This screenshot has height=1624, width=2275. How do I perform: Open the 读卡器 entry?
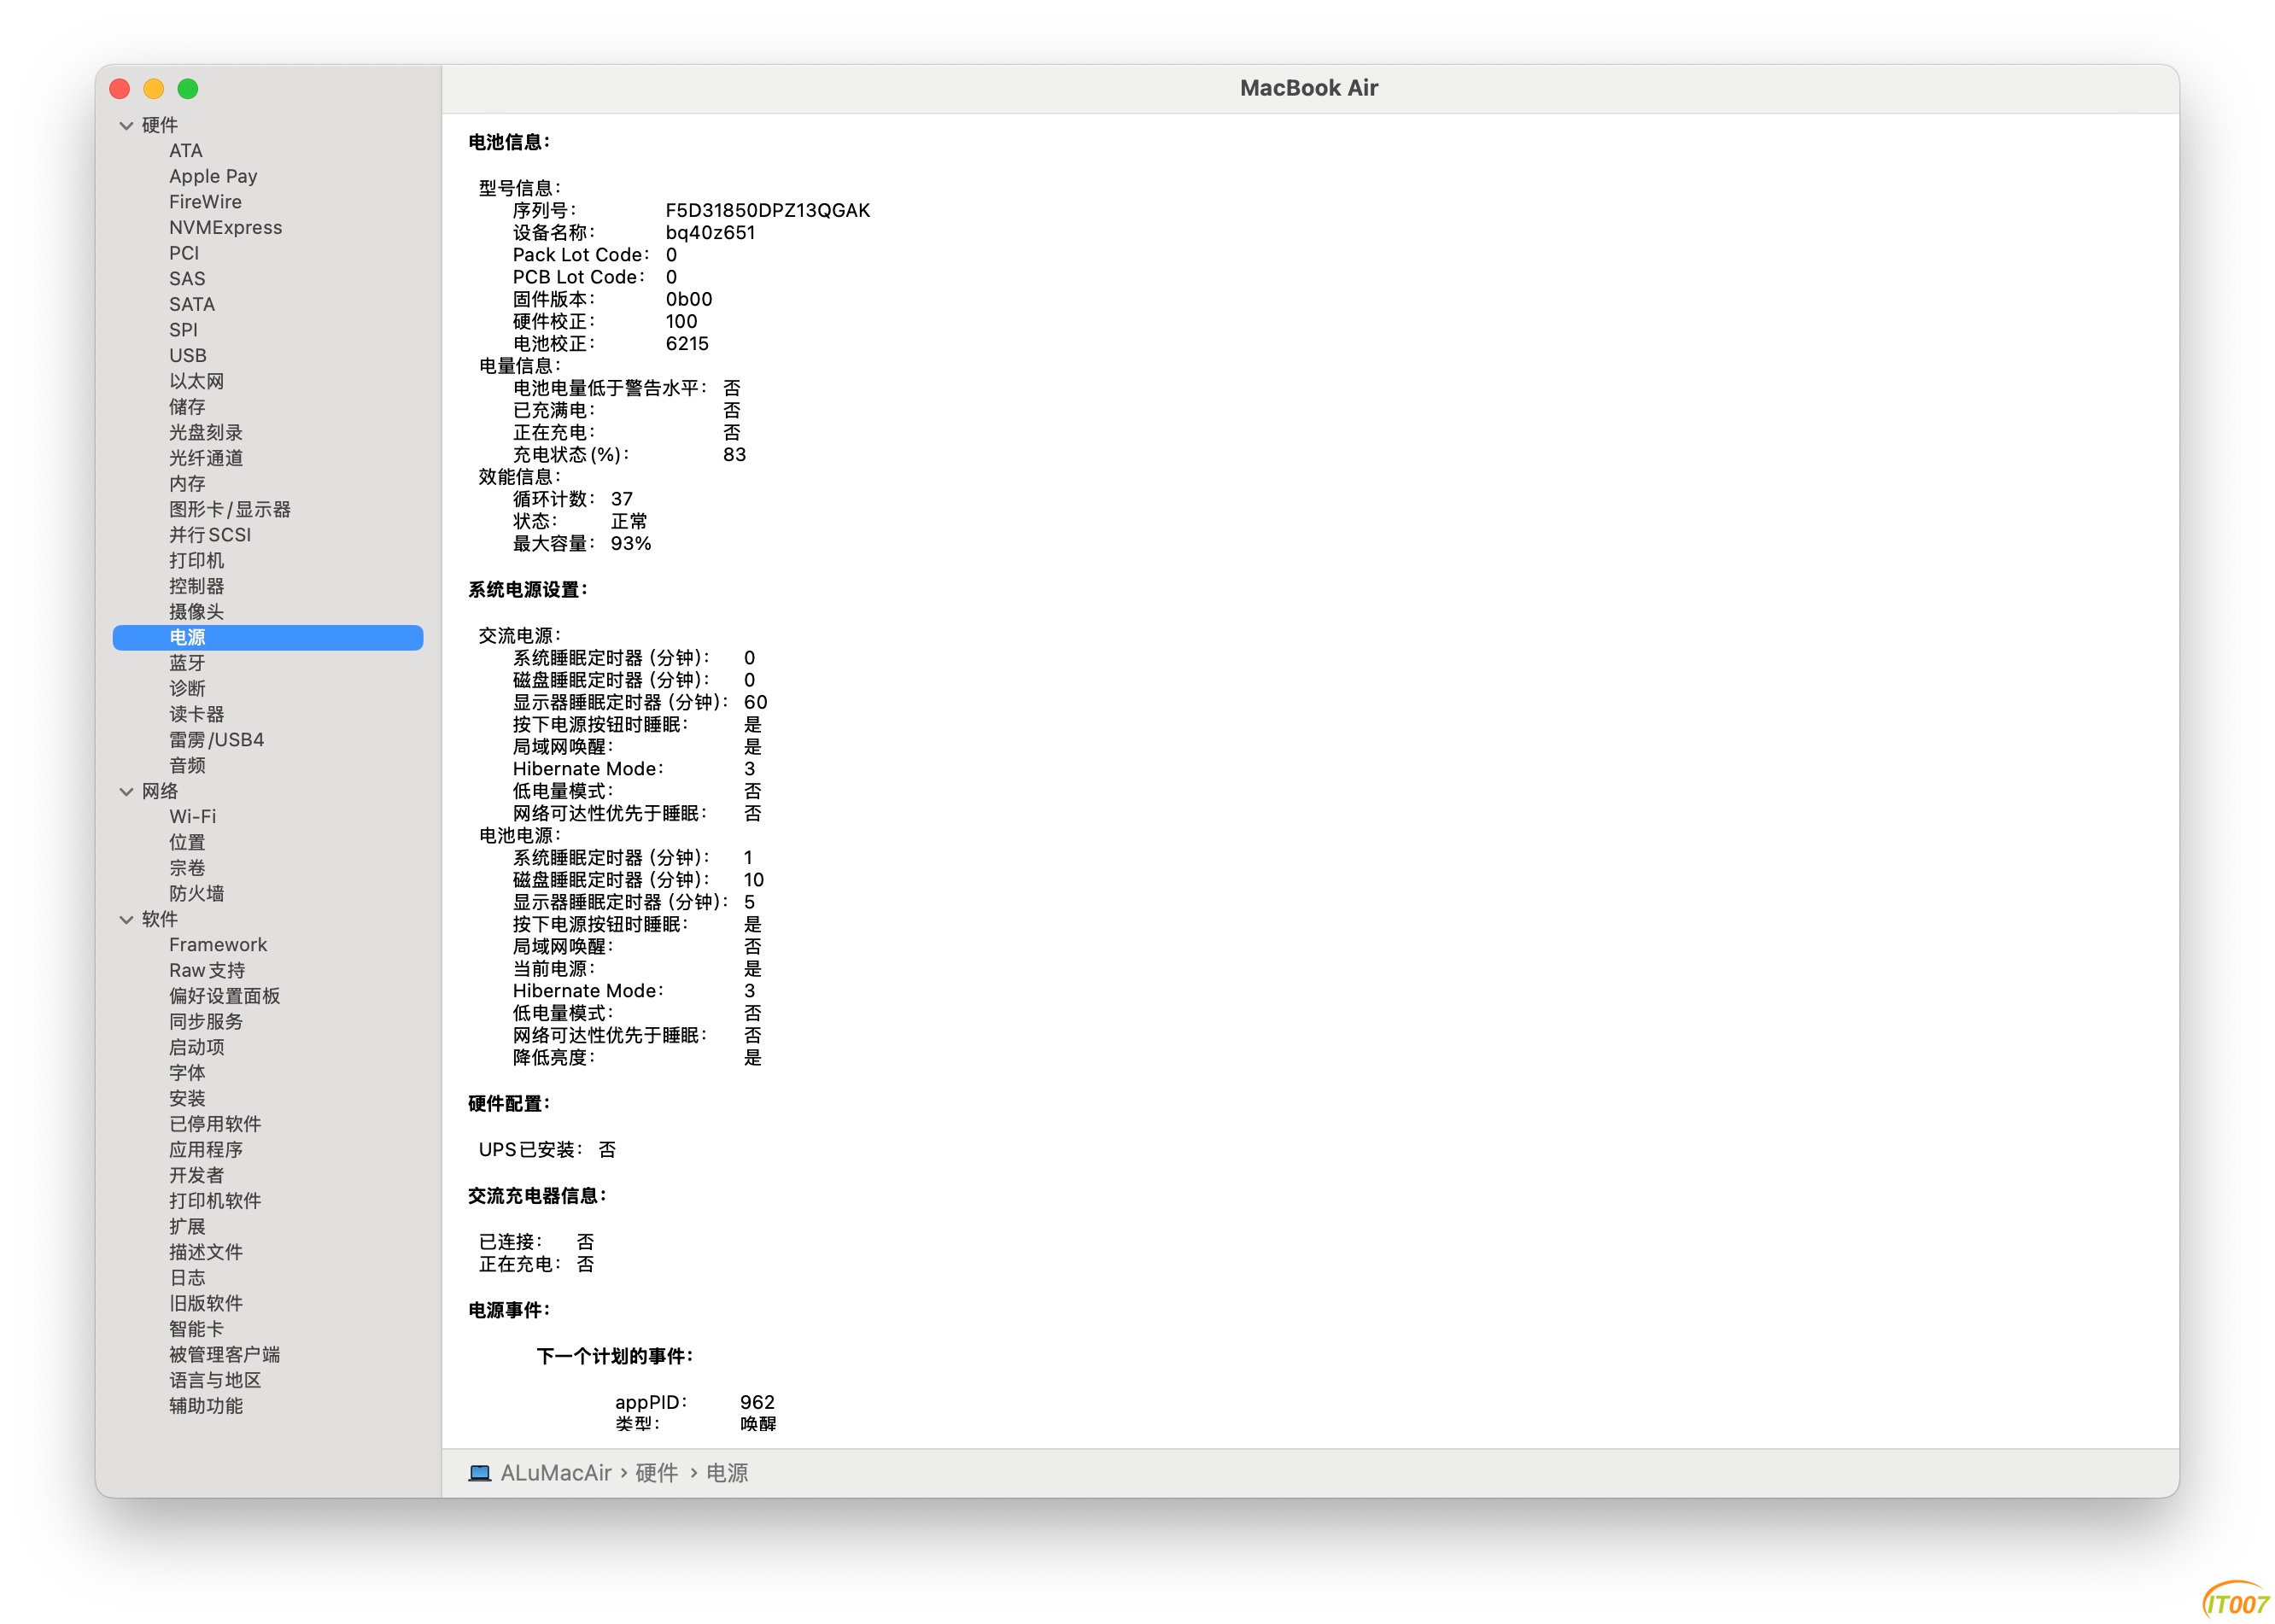196,714
